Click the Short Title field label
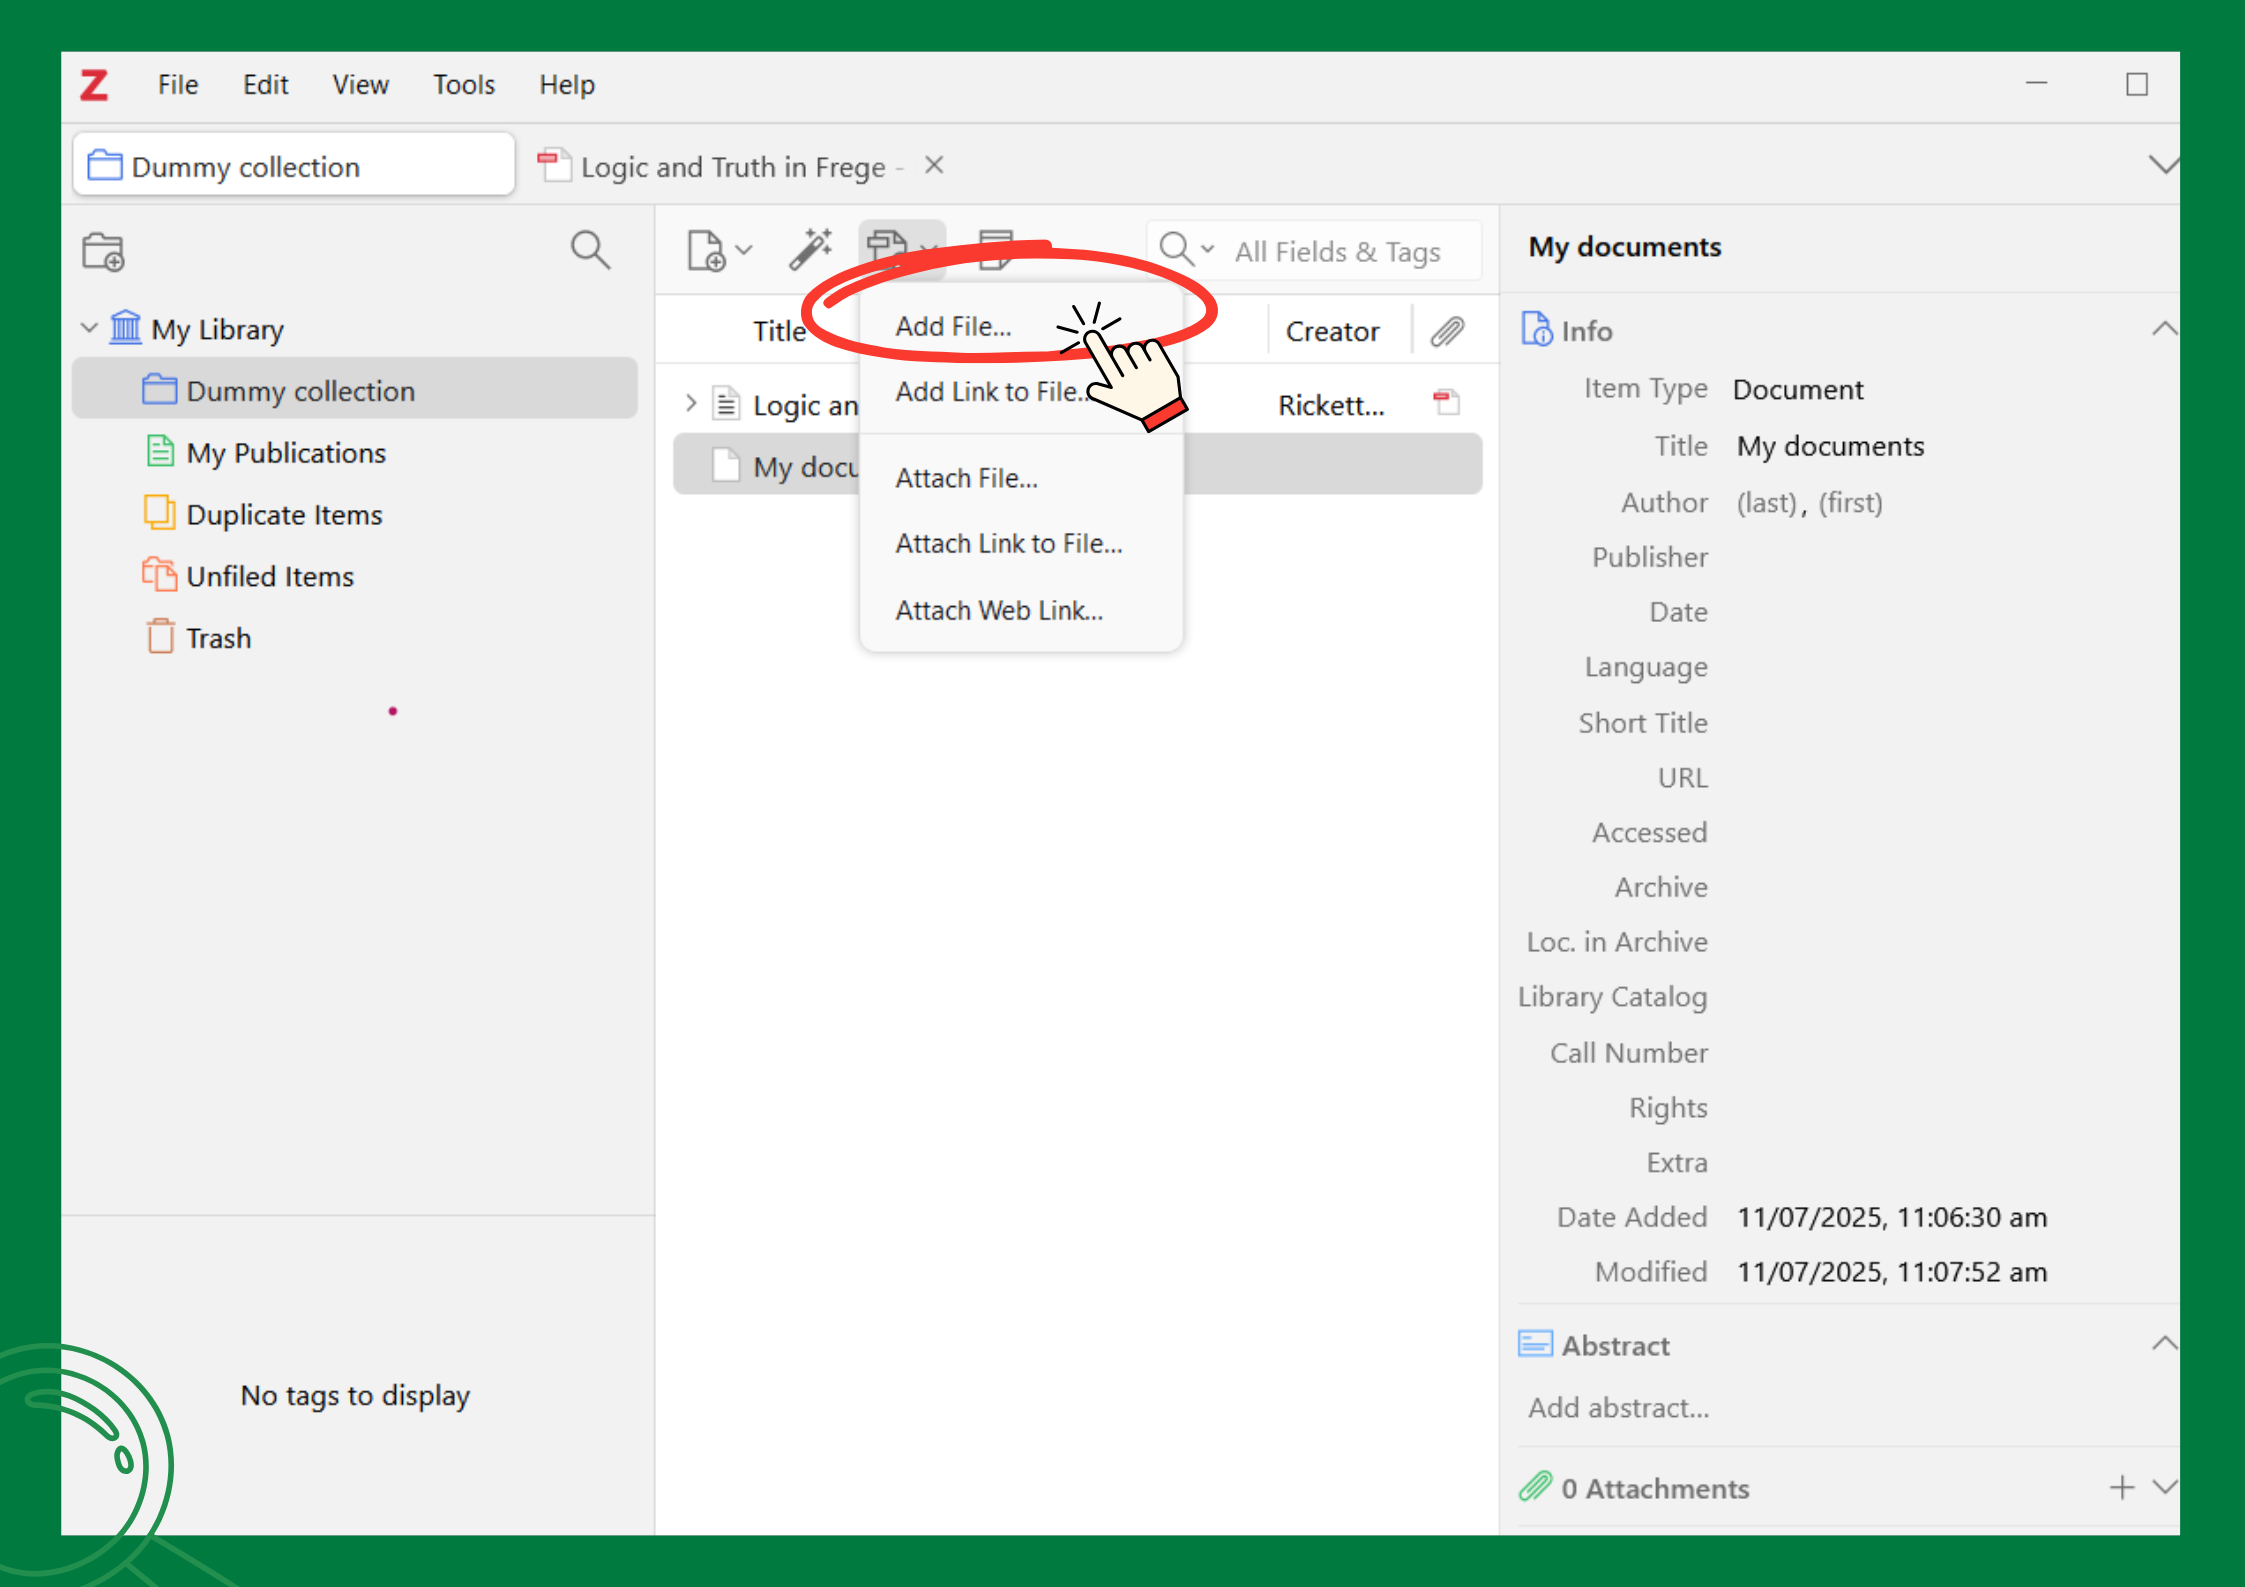The image size is (2245, 1587). [1642, 723]
